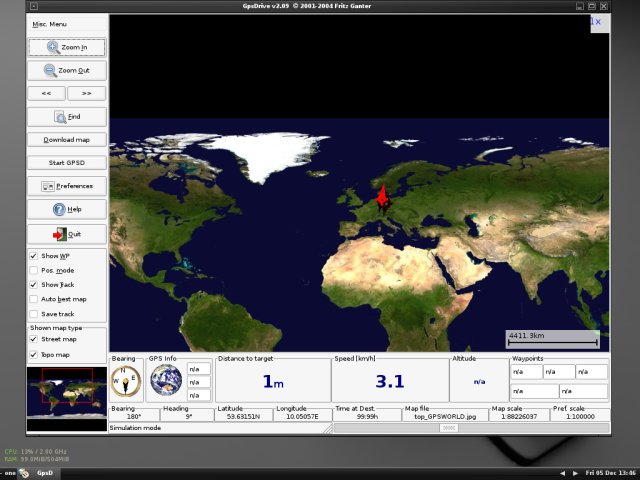Disable the Show WP checkbox
This screenshot has height=480, width=640.
[x=34, y=256]
